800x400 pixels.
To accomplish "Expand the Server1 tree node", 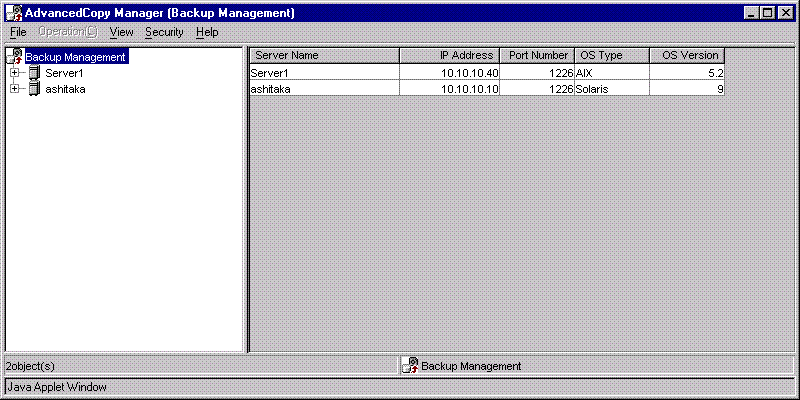I will coord(14,73).
